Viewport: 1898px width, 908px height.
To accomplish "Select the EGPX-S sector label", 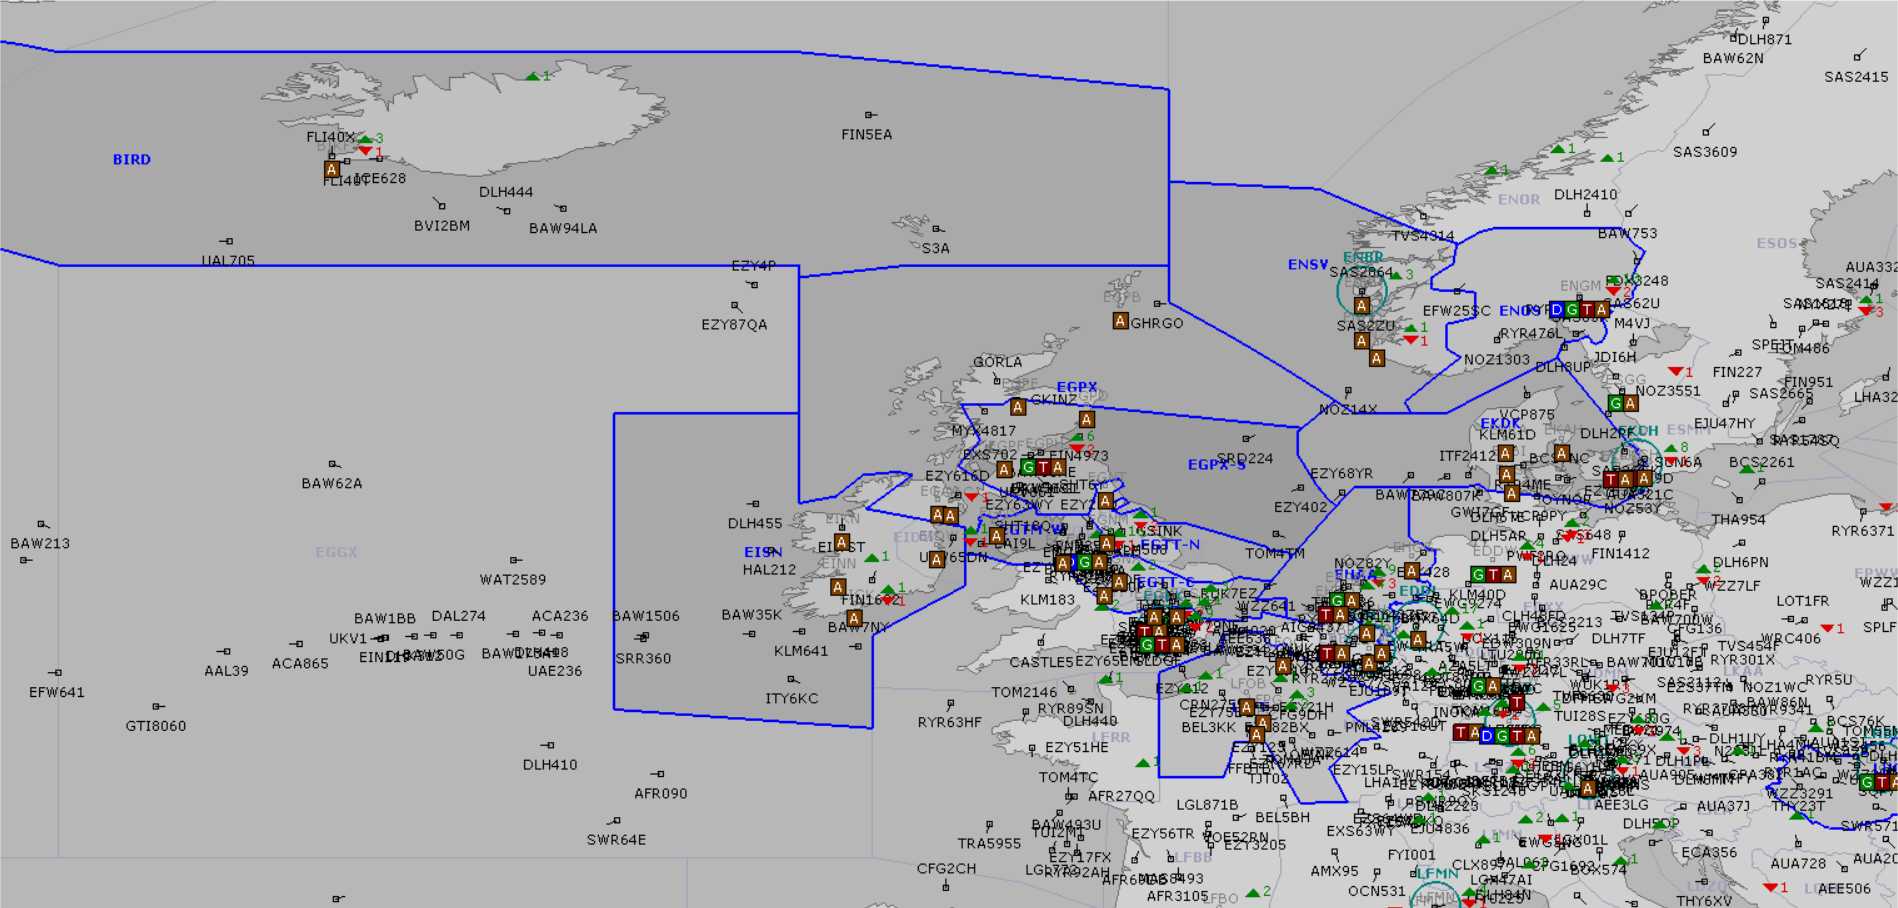I will 1216,465.
